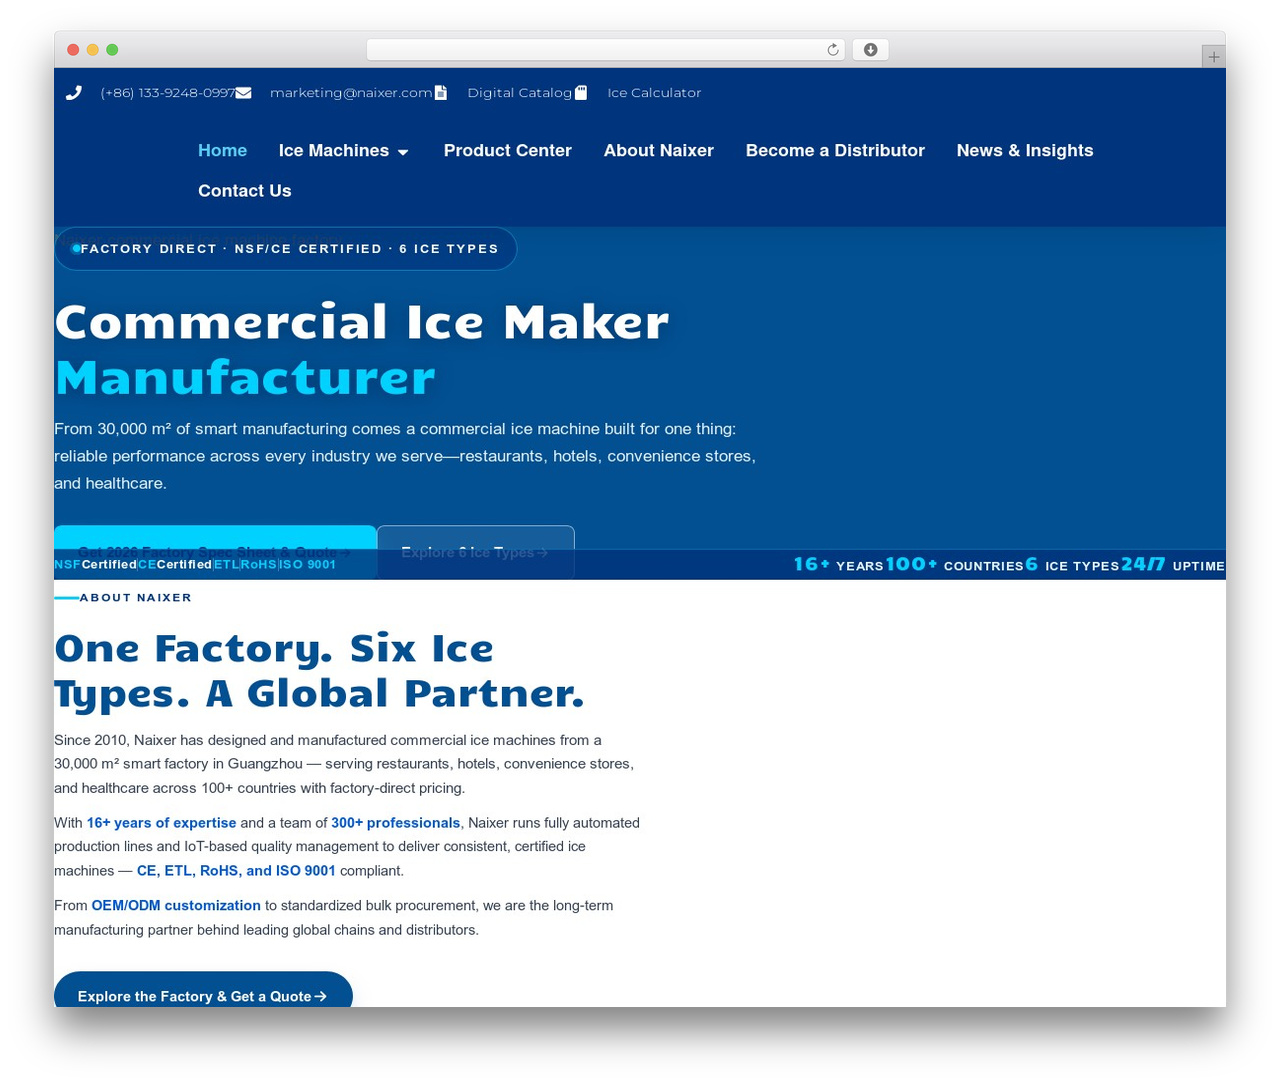Open About Naixer menu item
The image size is (1280, 1084).
pos(658,150)
